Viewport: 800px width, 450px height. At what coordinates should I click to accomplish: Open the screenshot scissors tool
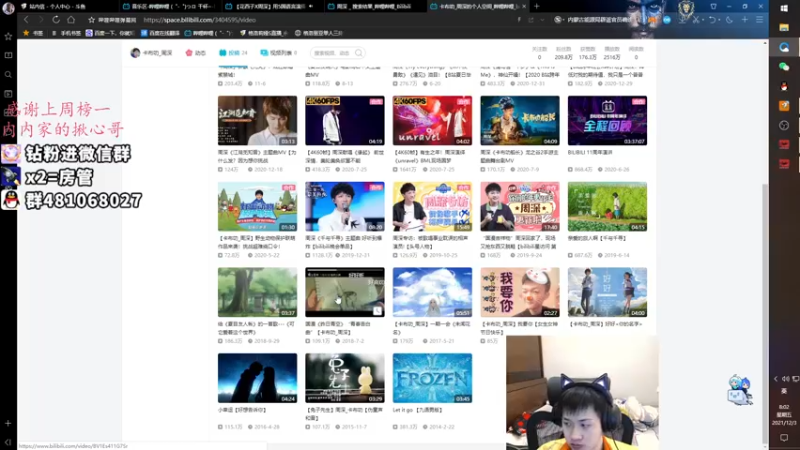click(695, 19)
